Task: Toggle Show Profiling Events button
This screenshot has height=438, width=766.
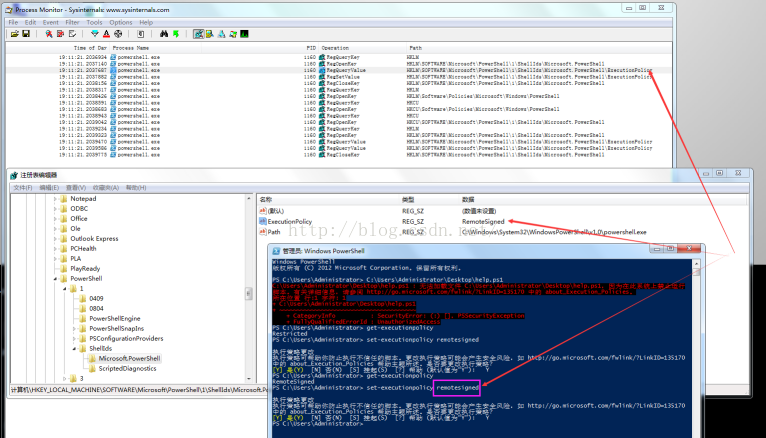Action: click(244, 34)
